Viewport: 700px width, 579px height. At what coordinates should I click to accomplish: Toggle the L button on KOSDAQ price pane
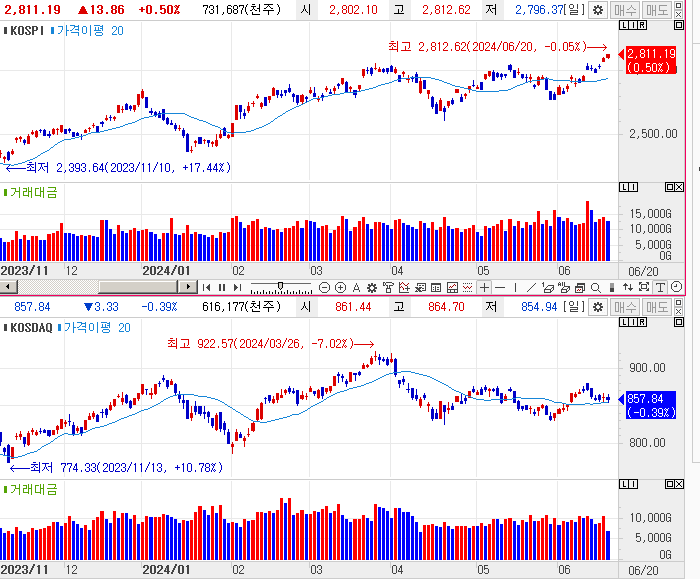(624, 322)
